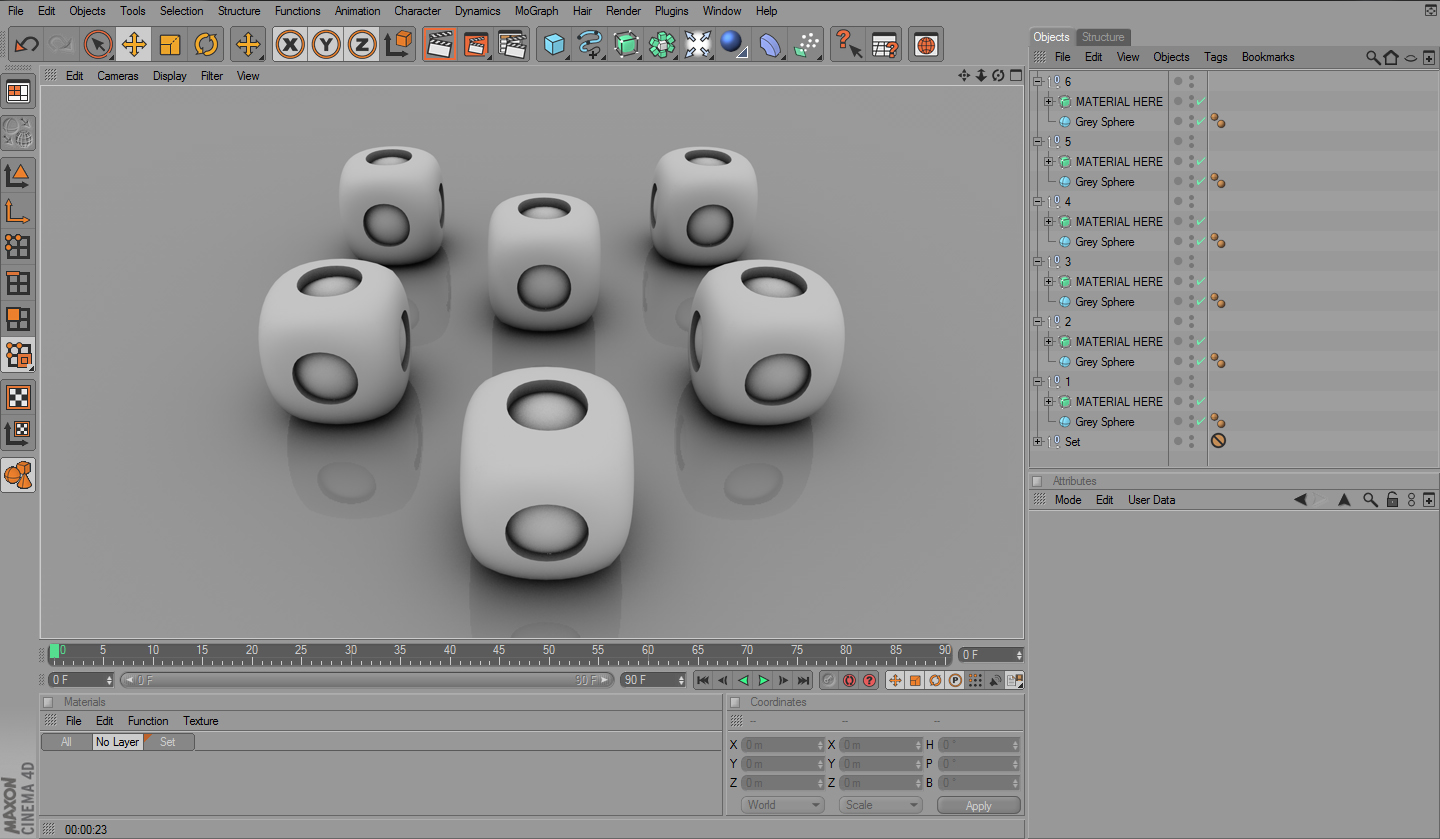Click the Render View clapperboard icon
Viewport: 1440px width, 839px height.
pyautogui.click(x=439, y=44)
